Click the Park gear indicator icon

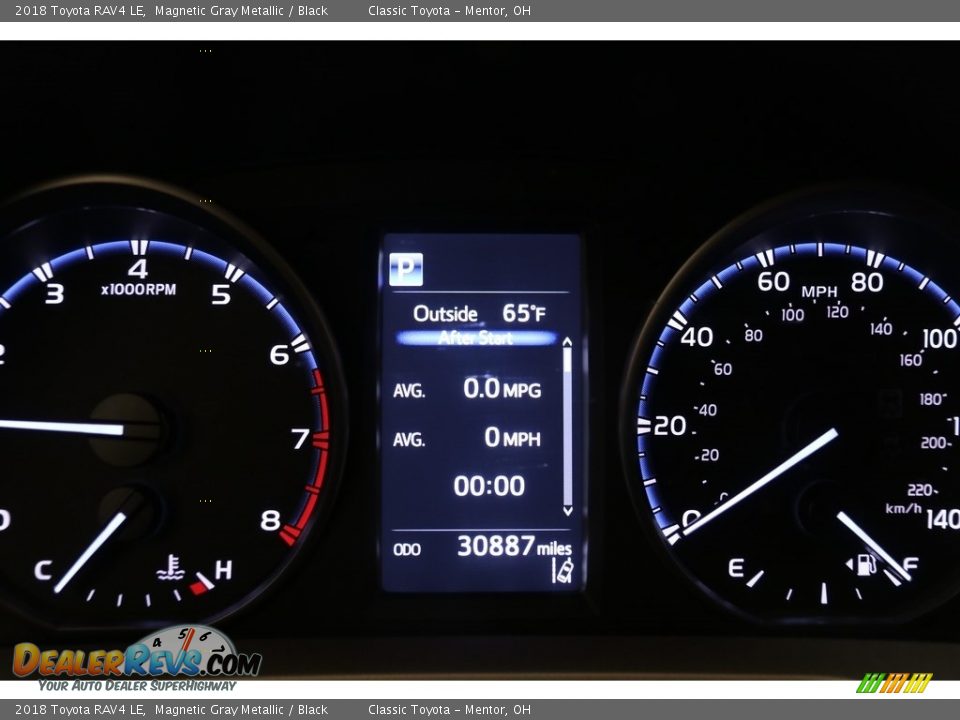pyautogui.click(x=406, y=269)
